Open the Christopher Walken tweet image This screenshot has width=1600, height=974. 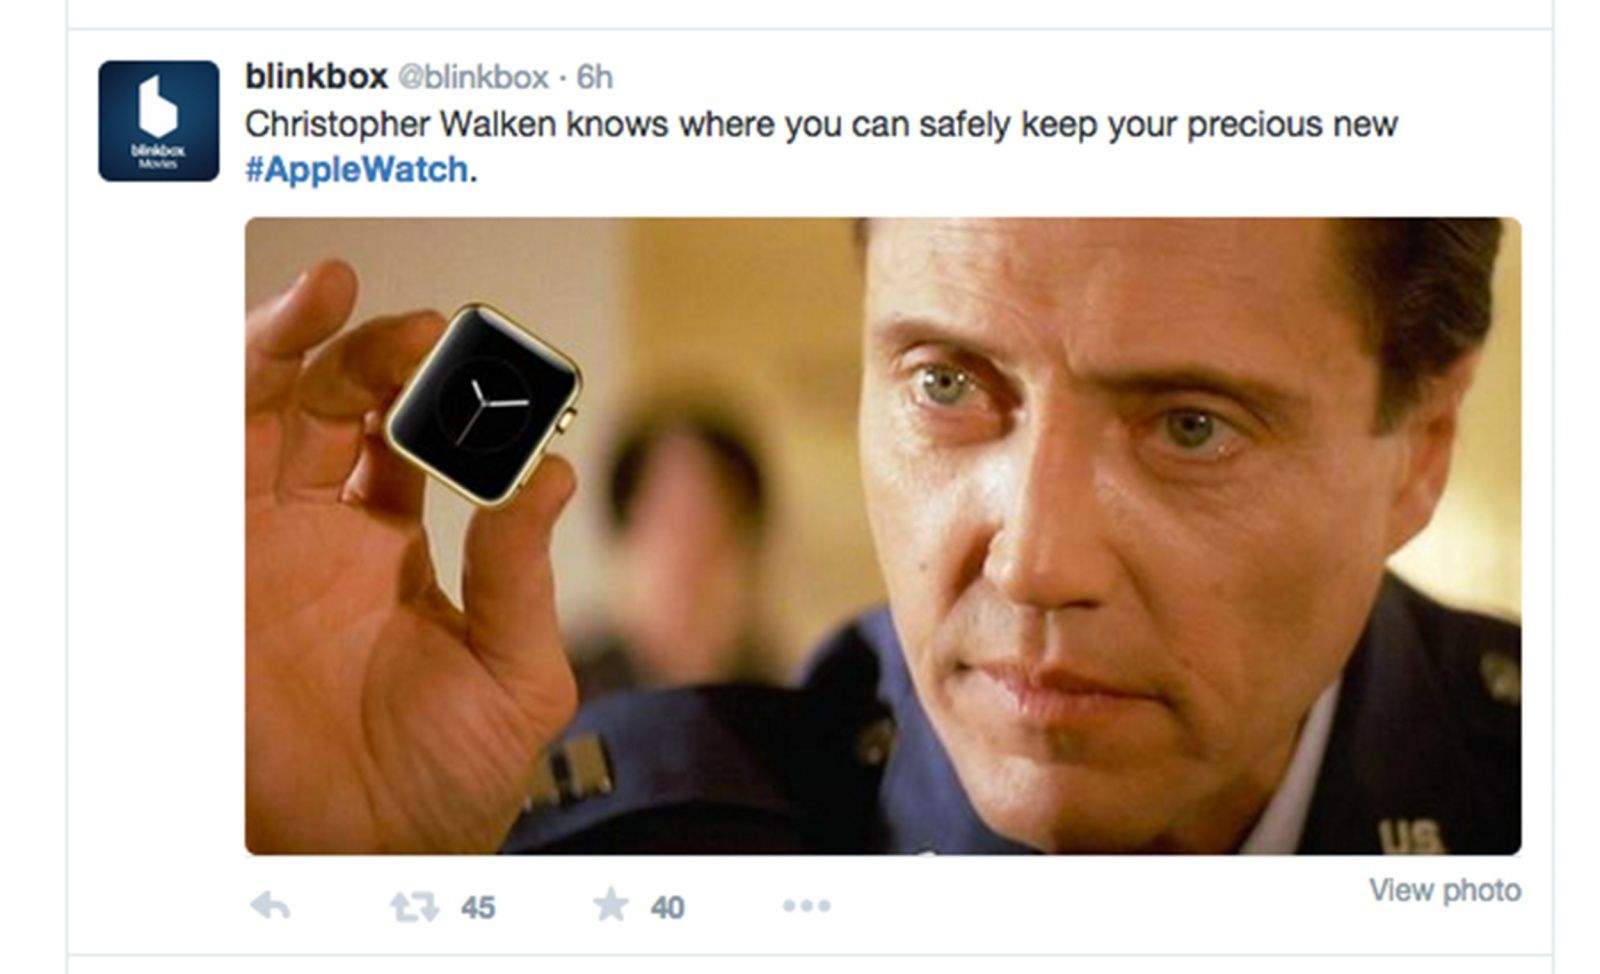(x=883, y=536)
